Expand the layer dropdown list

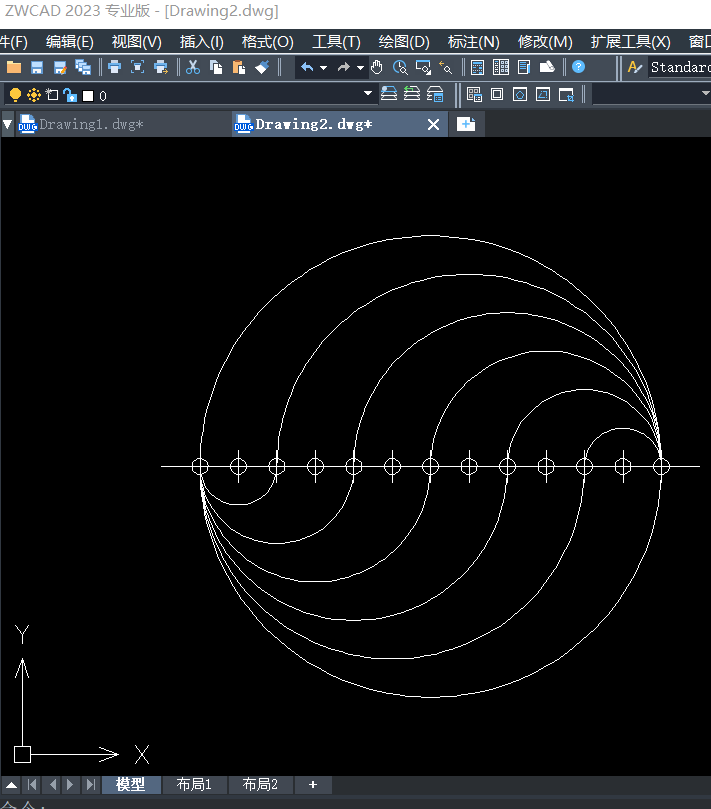(x=368, y=93)
